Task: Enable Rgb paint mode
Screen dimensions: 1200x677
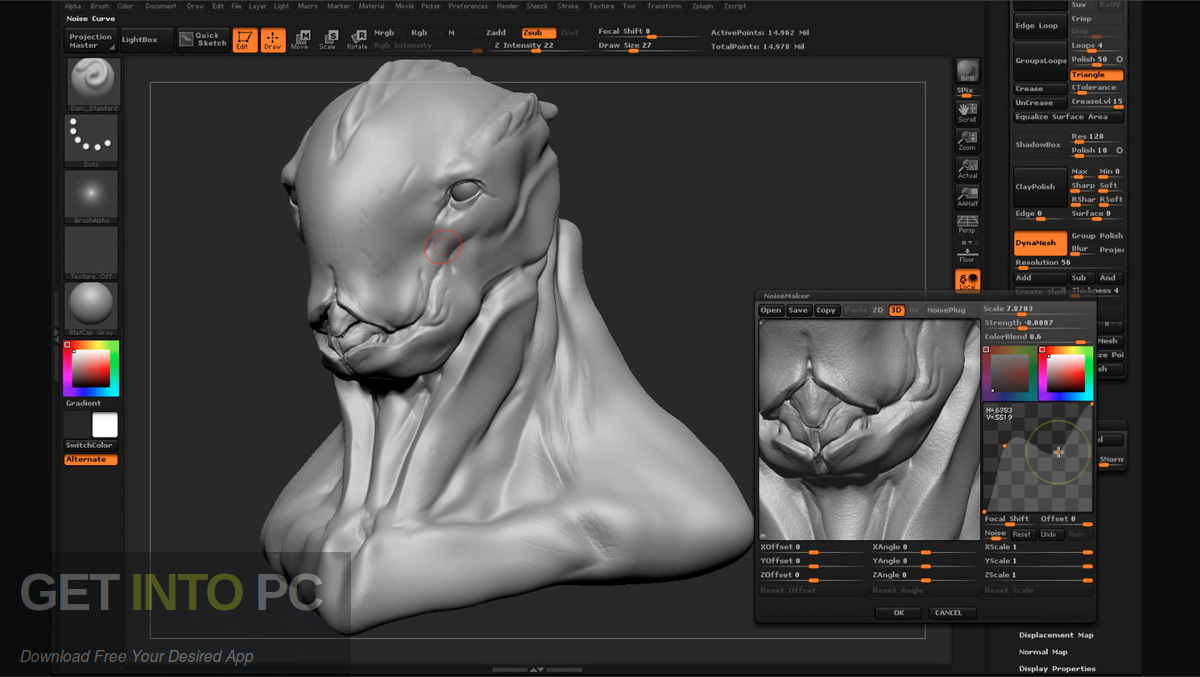Action: pos(419,33)
